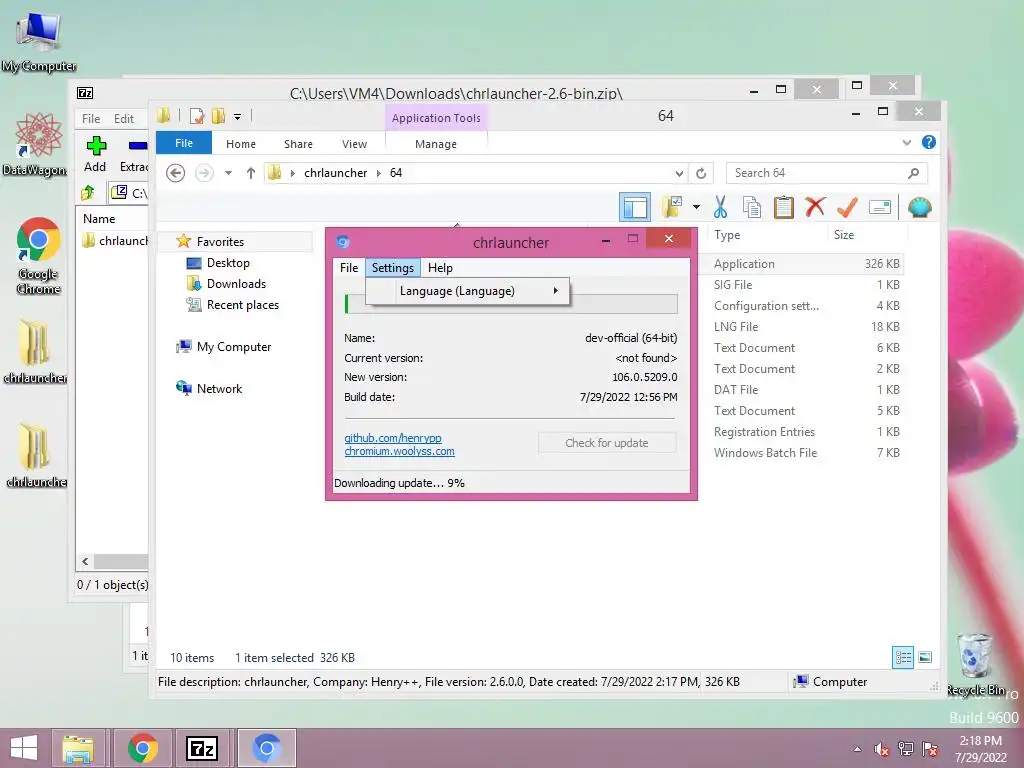Sort by Type column header
Screen dimensions: 1024x768
pyautogui.click(x=727, y=235)
